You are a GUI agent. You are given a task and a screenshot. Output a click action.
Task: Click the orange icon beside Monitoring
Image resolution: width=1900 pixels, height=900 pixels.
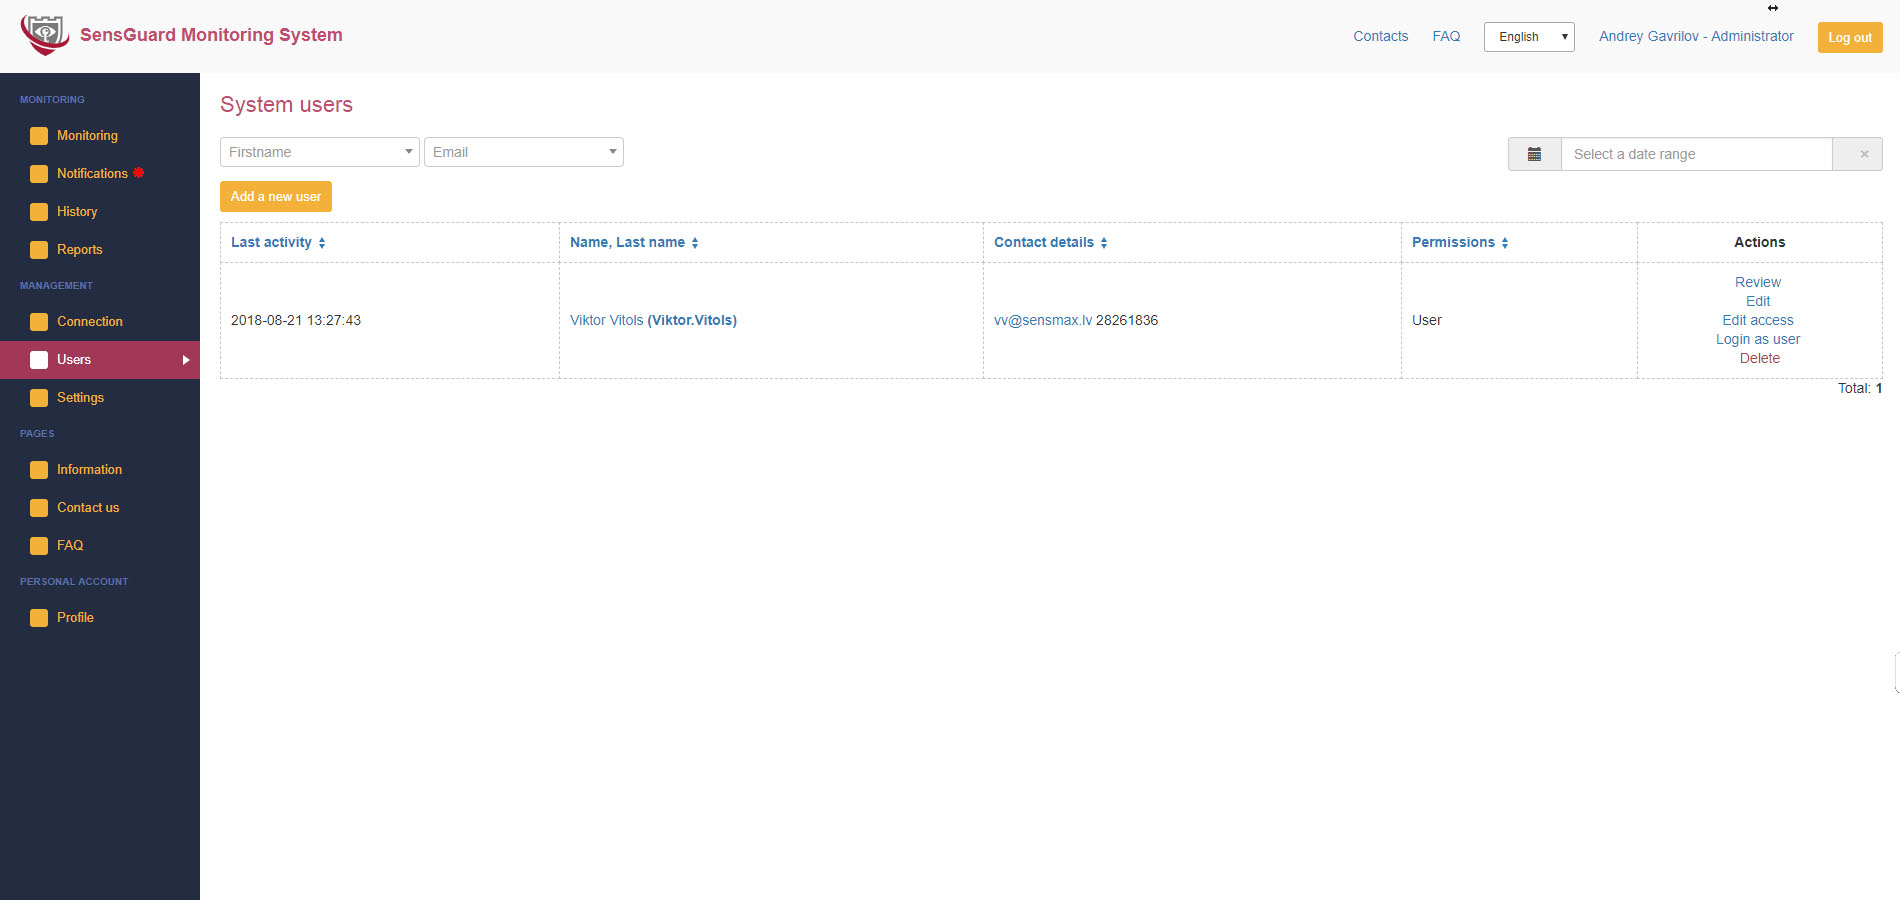39,136
